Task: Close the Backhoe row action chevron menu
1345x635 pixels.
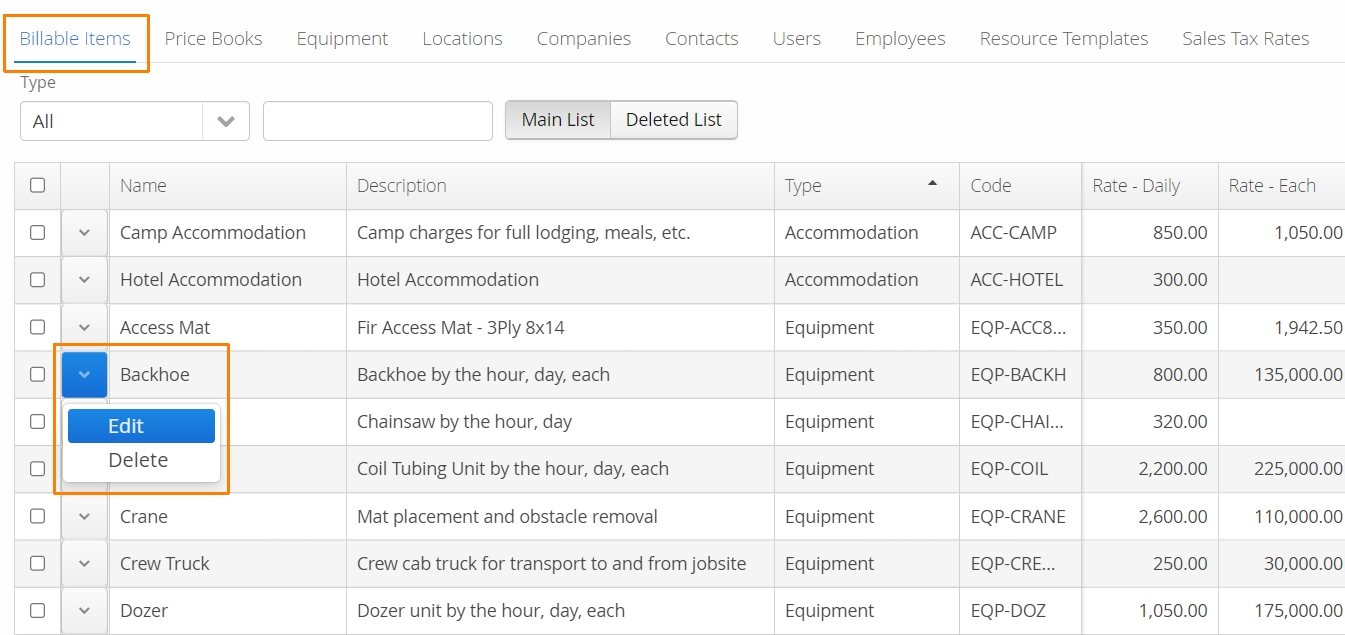Action: [84, 375]
